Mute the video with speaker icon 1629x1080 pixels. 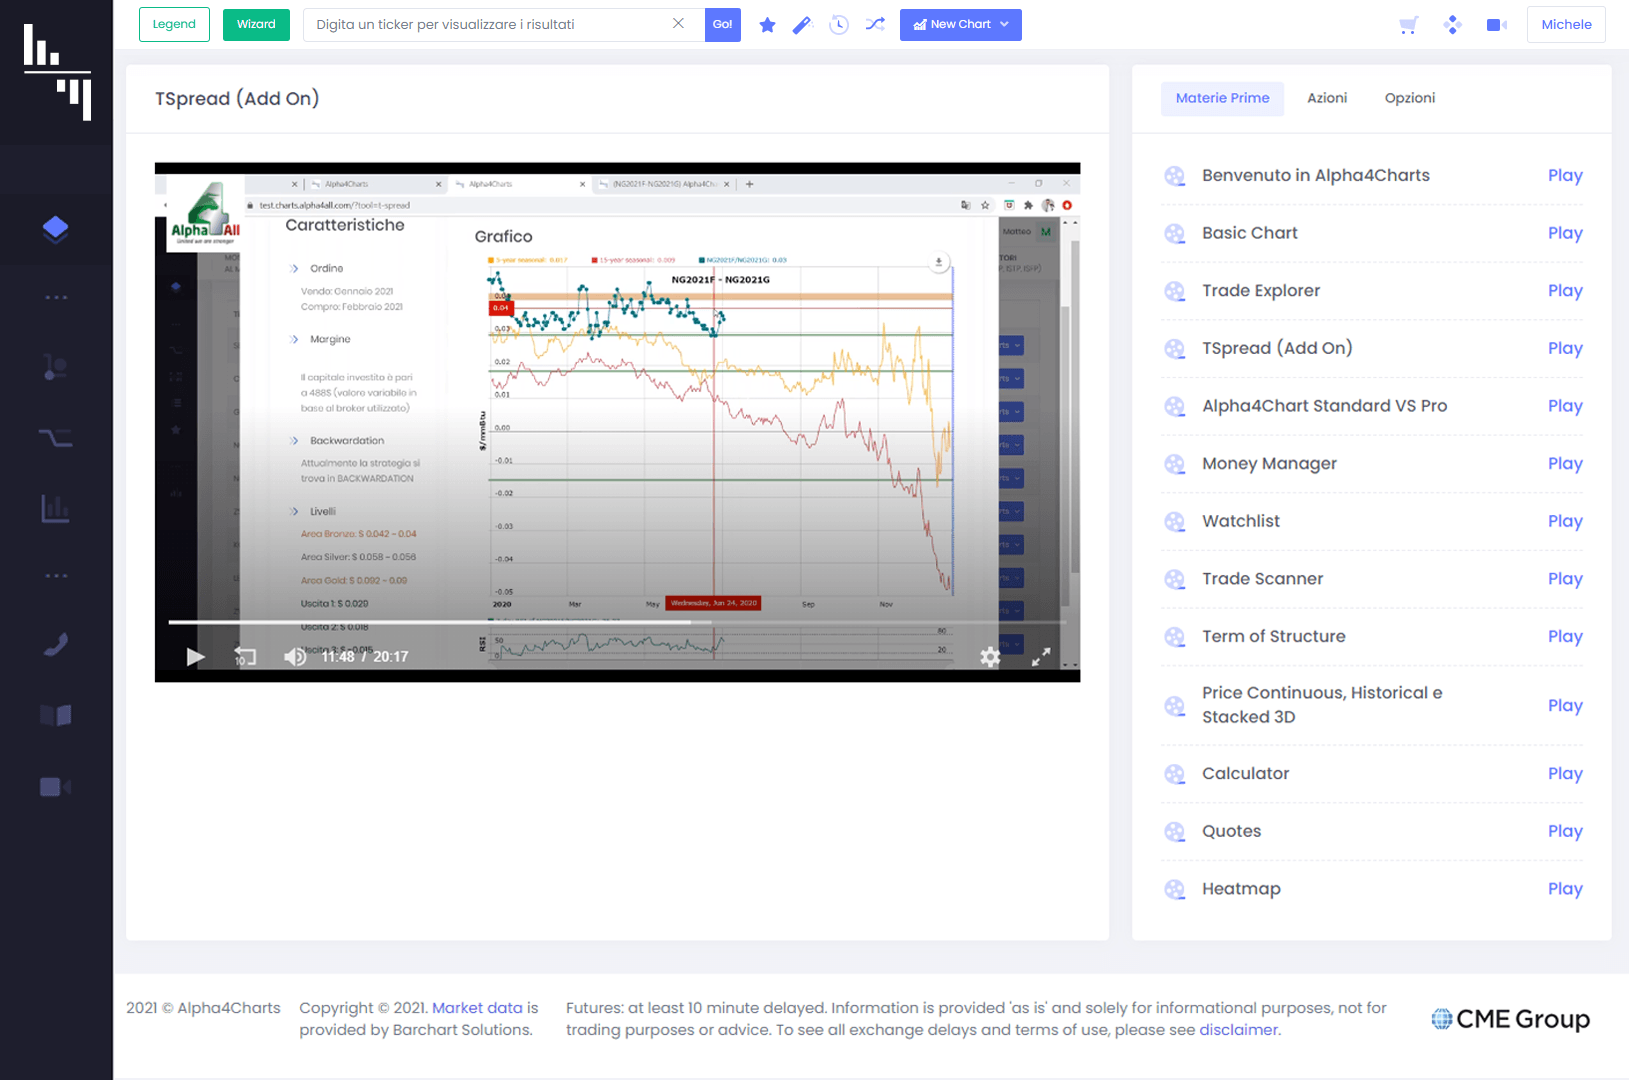(x=295, y=657)
